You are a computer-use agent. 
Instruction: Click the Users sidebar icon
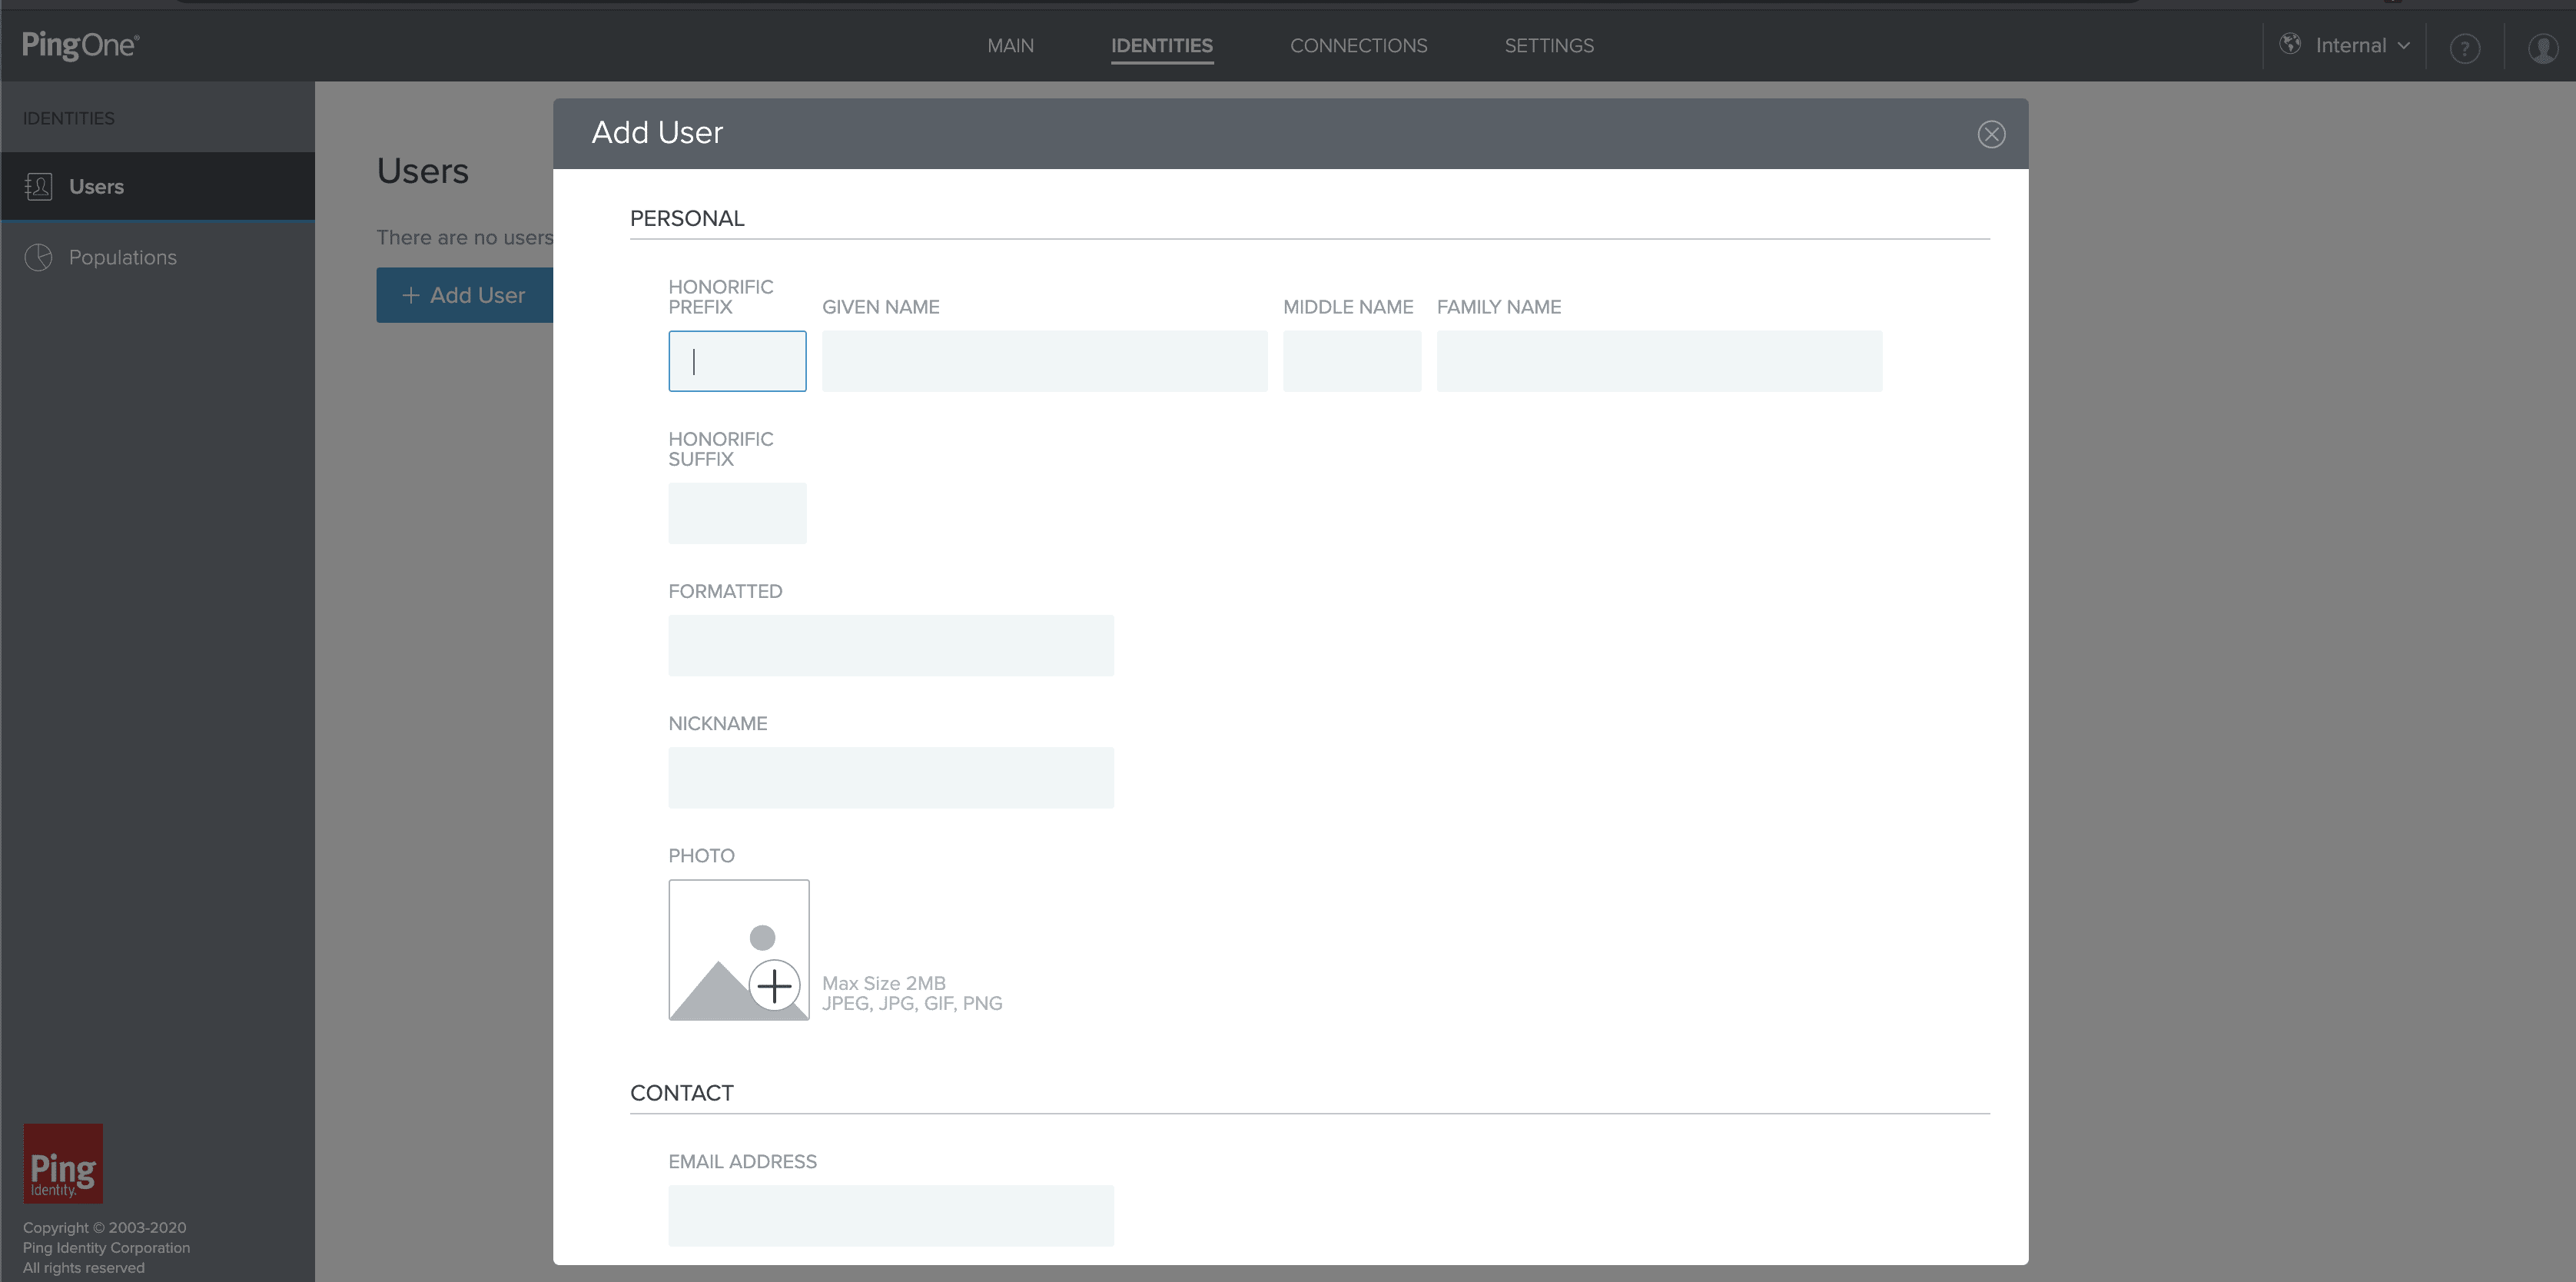pyautogui.click(x=38, y=187)
